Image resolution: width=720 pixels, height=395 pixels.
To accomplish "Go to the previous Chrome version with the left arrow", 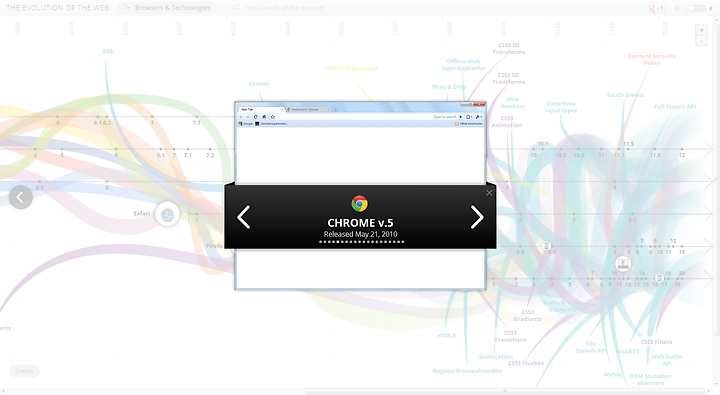I will click(x=243, y=217).
